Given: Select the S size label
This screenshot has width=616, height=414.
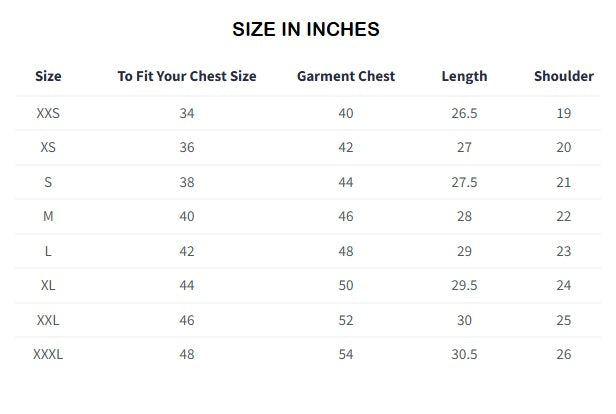Looking at the screenshot, I should point(48,182).
